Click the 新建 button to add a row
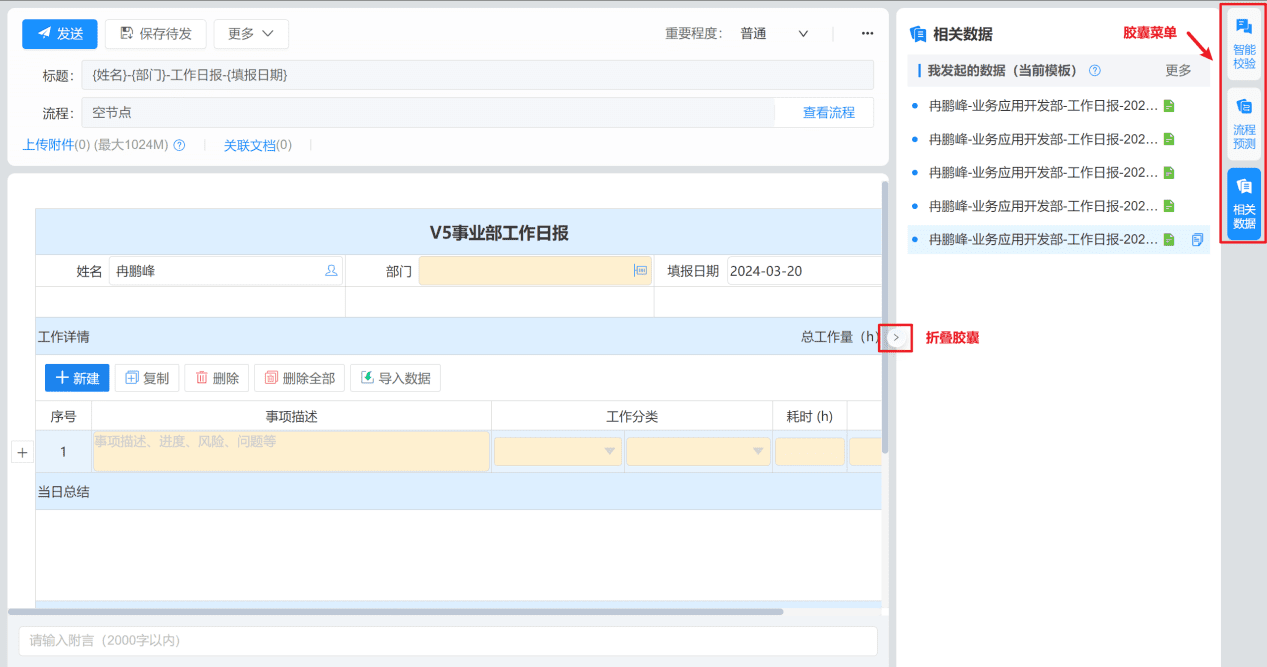 coord(77,378)
